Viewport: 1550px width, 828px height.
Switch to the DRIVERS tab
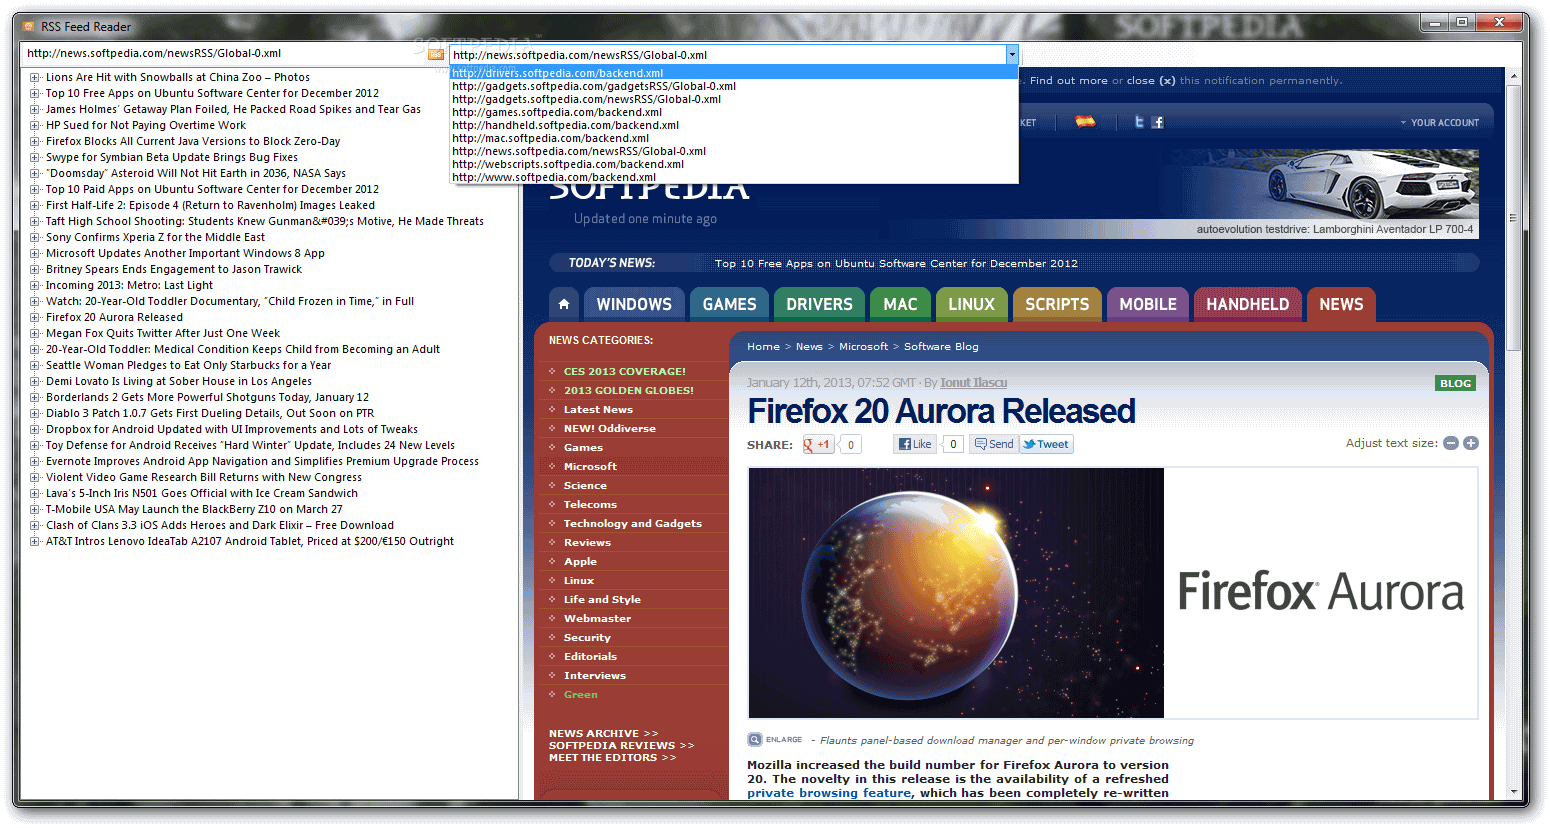click(819, 304)
